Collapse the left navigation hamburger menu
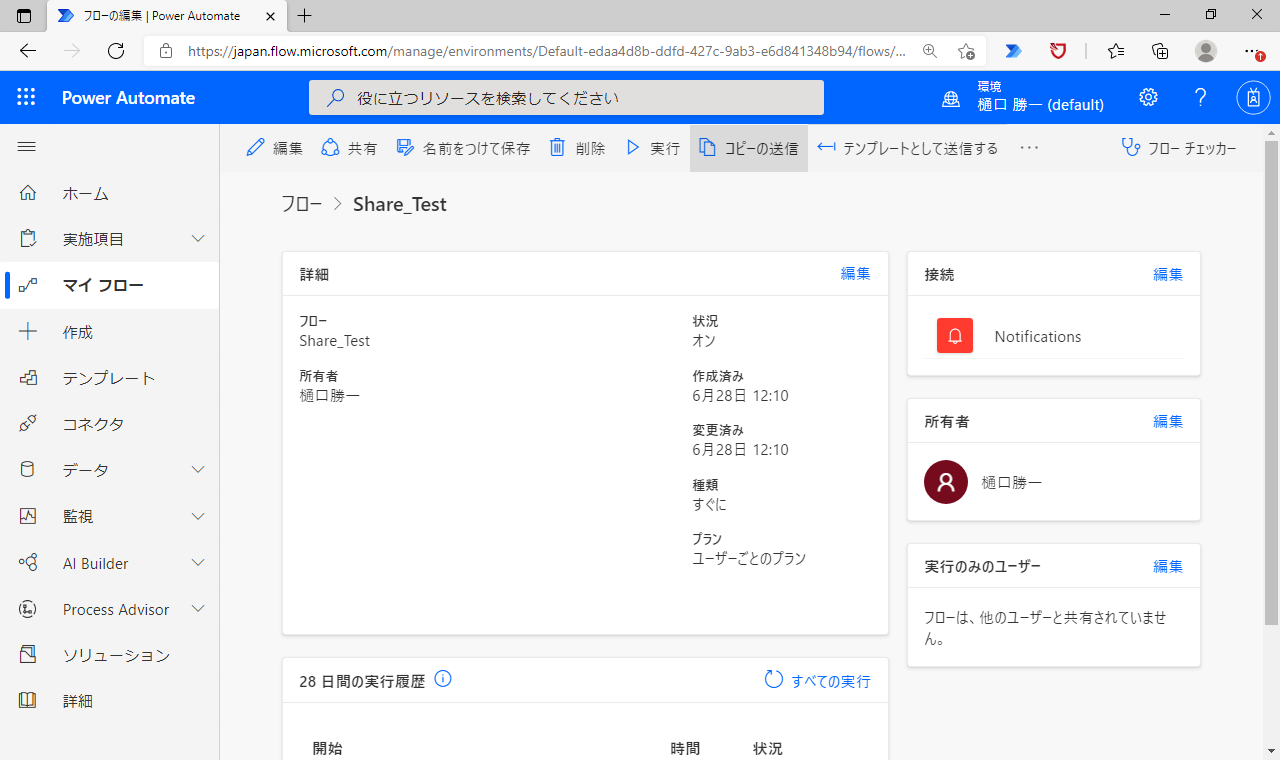The height and width of the screenshot is (760, 1280). (x=27, y=147)
